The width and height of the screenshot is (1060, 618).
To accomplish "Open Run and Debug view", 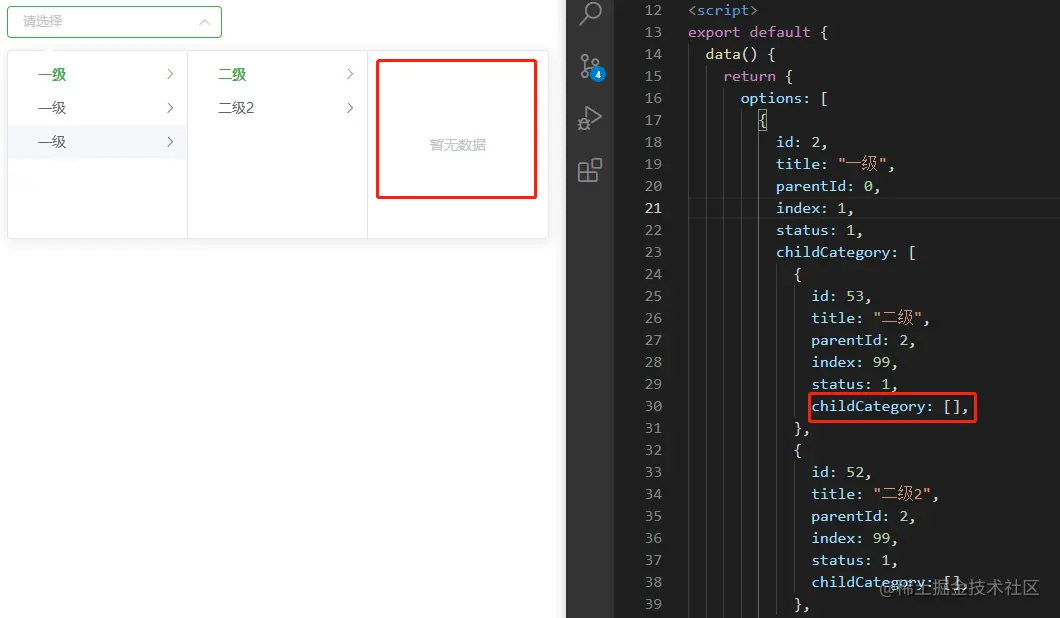I will tap(589, 118).
